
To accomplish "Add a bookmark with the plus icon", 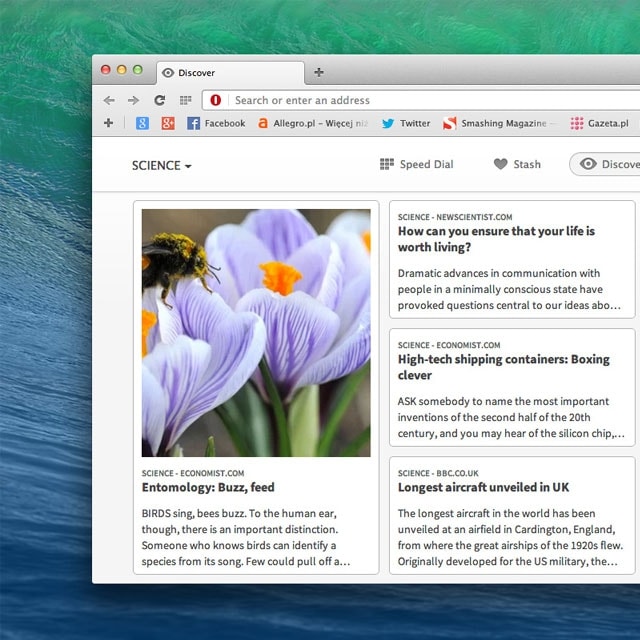I will tap(109, 123).
